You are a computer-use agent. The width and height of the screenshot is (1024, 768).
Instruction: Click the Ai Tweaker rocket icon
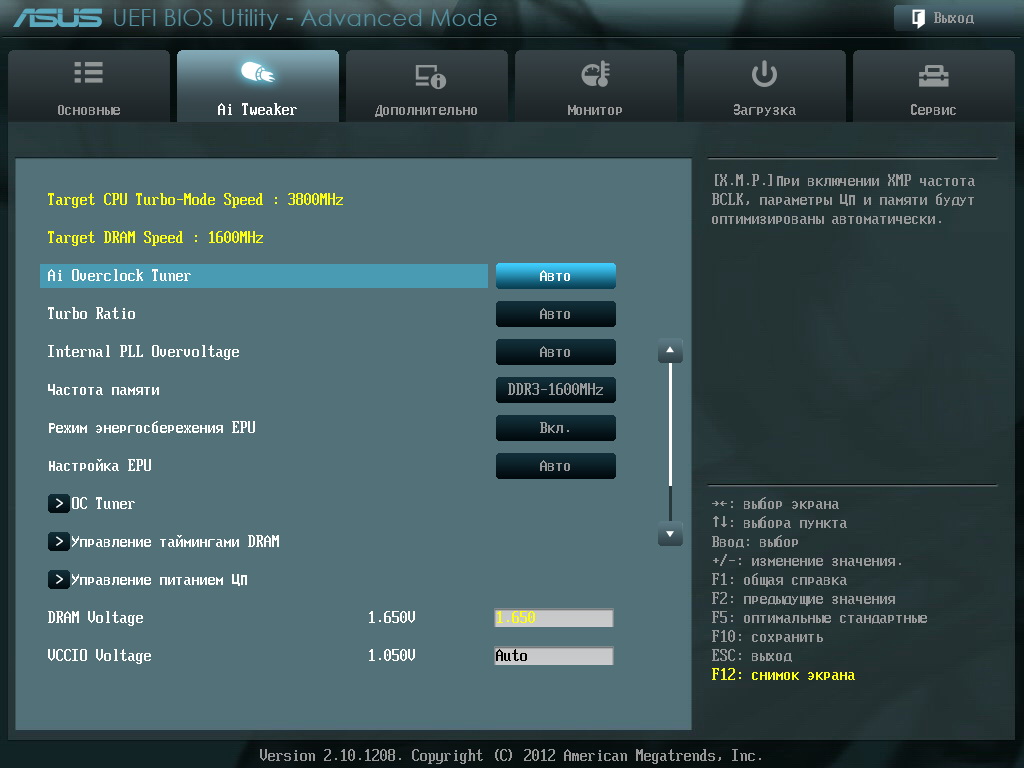pyautogui.click(x=257, y=72)
